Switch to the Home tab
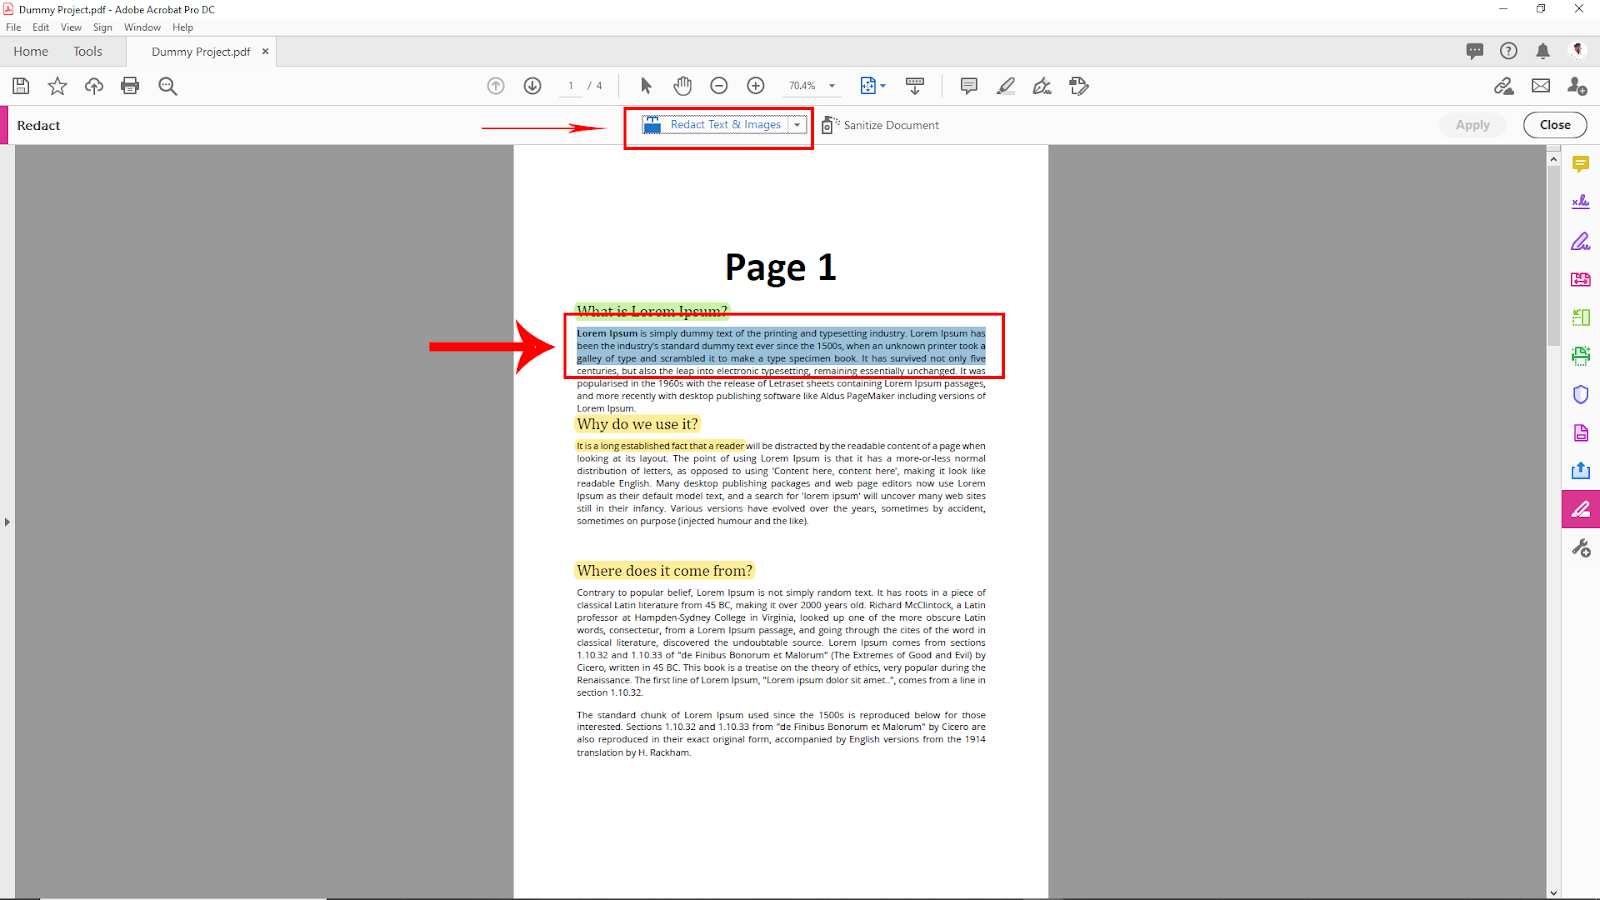The width and height of the screenshot is (1600, 900). pos(31,51)
